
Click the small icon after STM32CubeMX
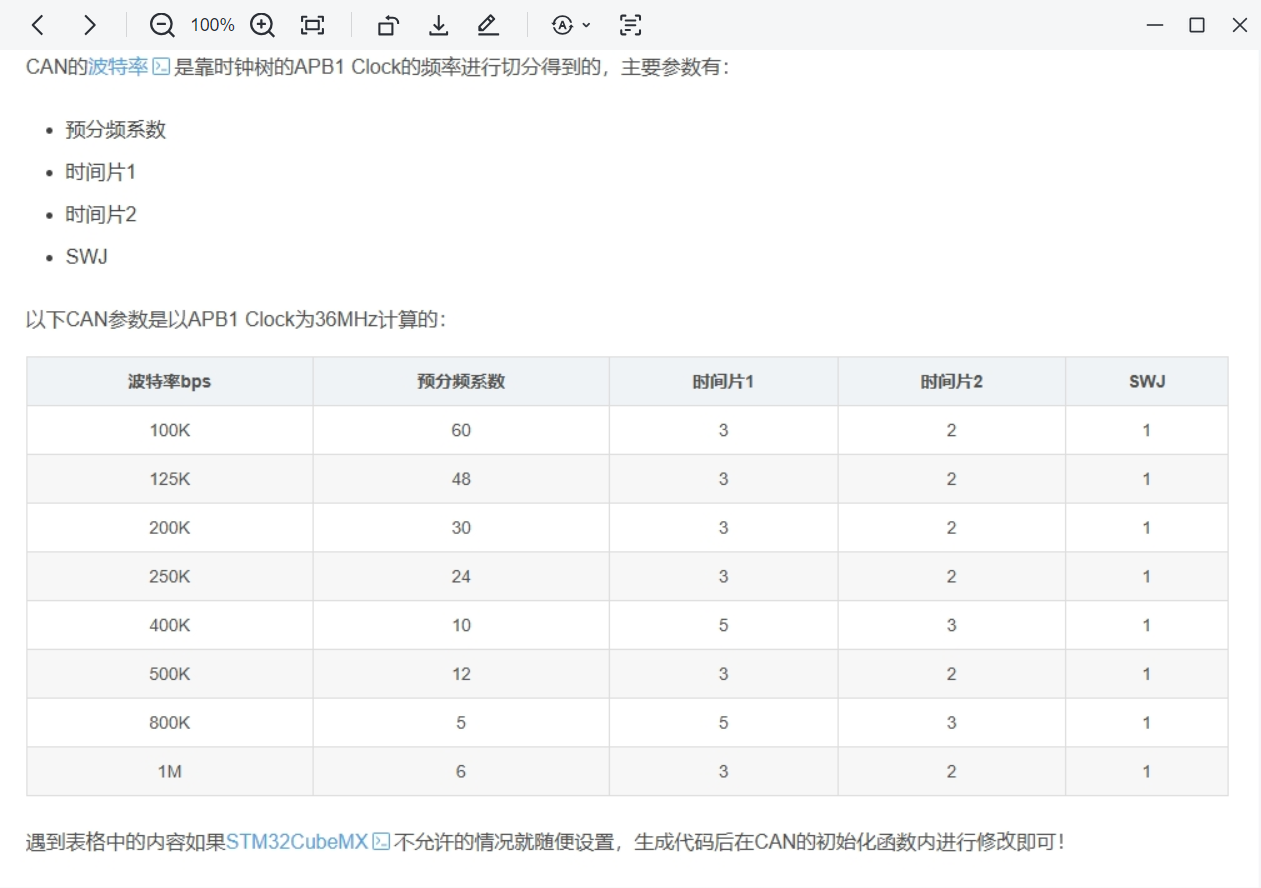[381, 842]
